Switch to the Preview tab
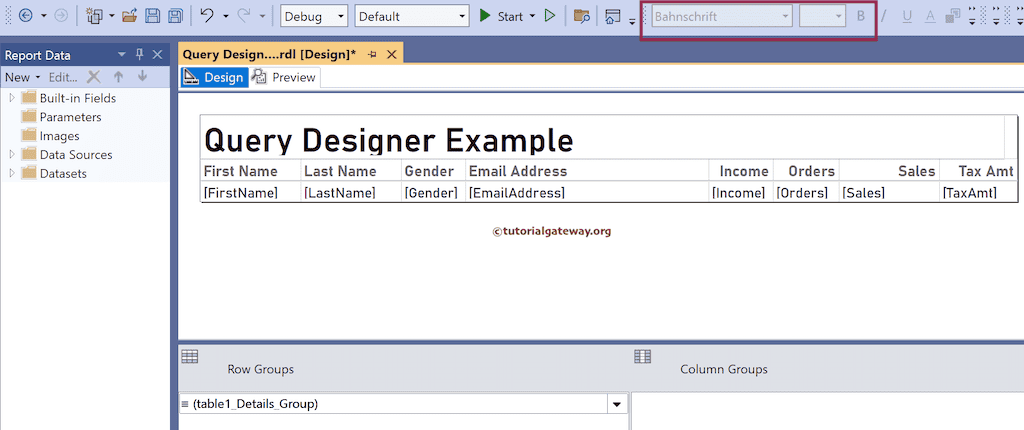Viewport: 1024px width, 430px height. [285, 77]
